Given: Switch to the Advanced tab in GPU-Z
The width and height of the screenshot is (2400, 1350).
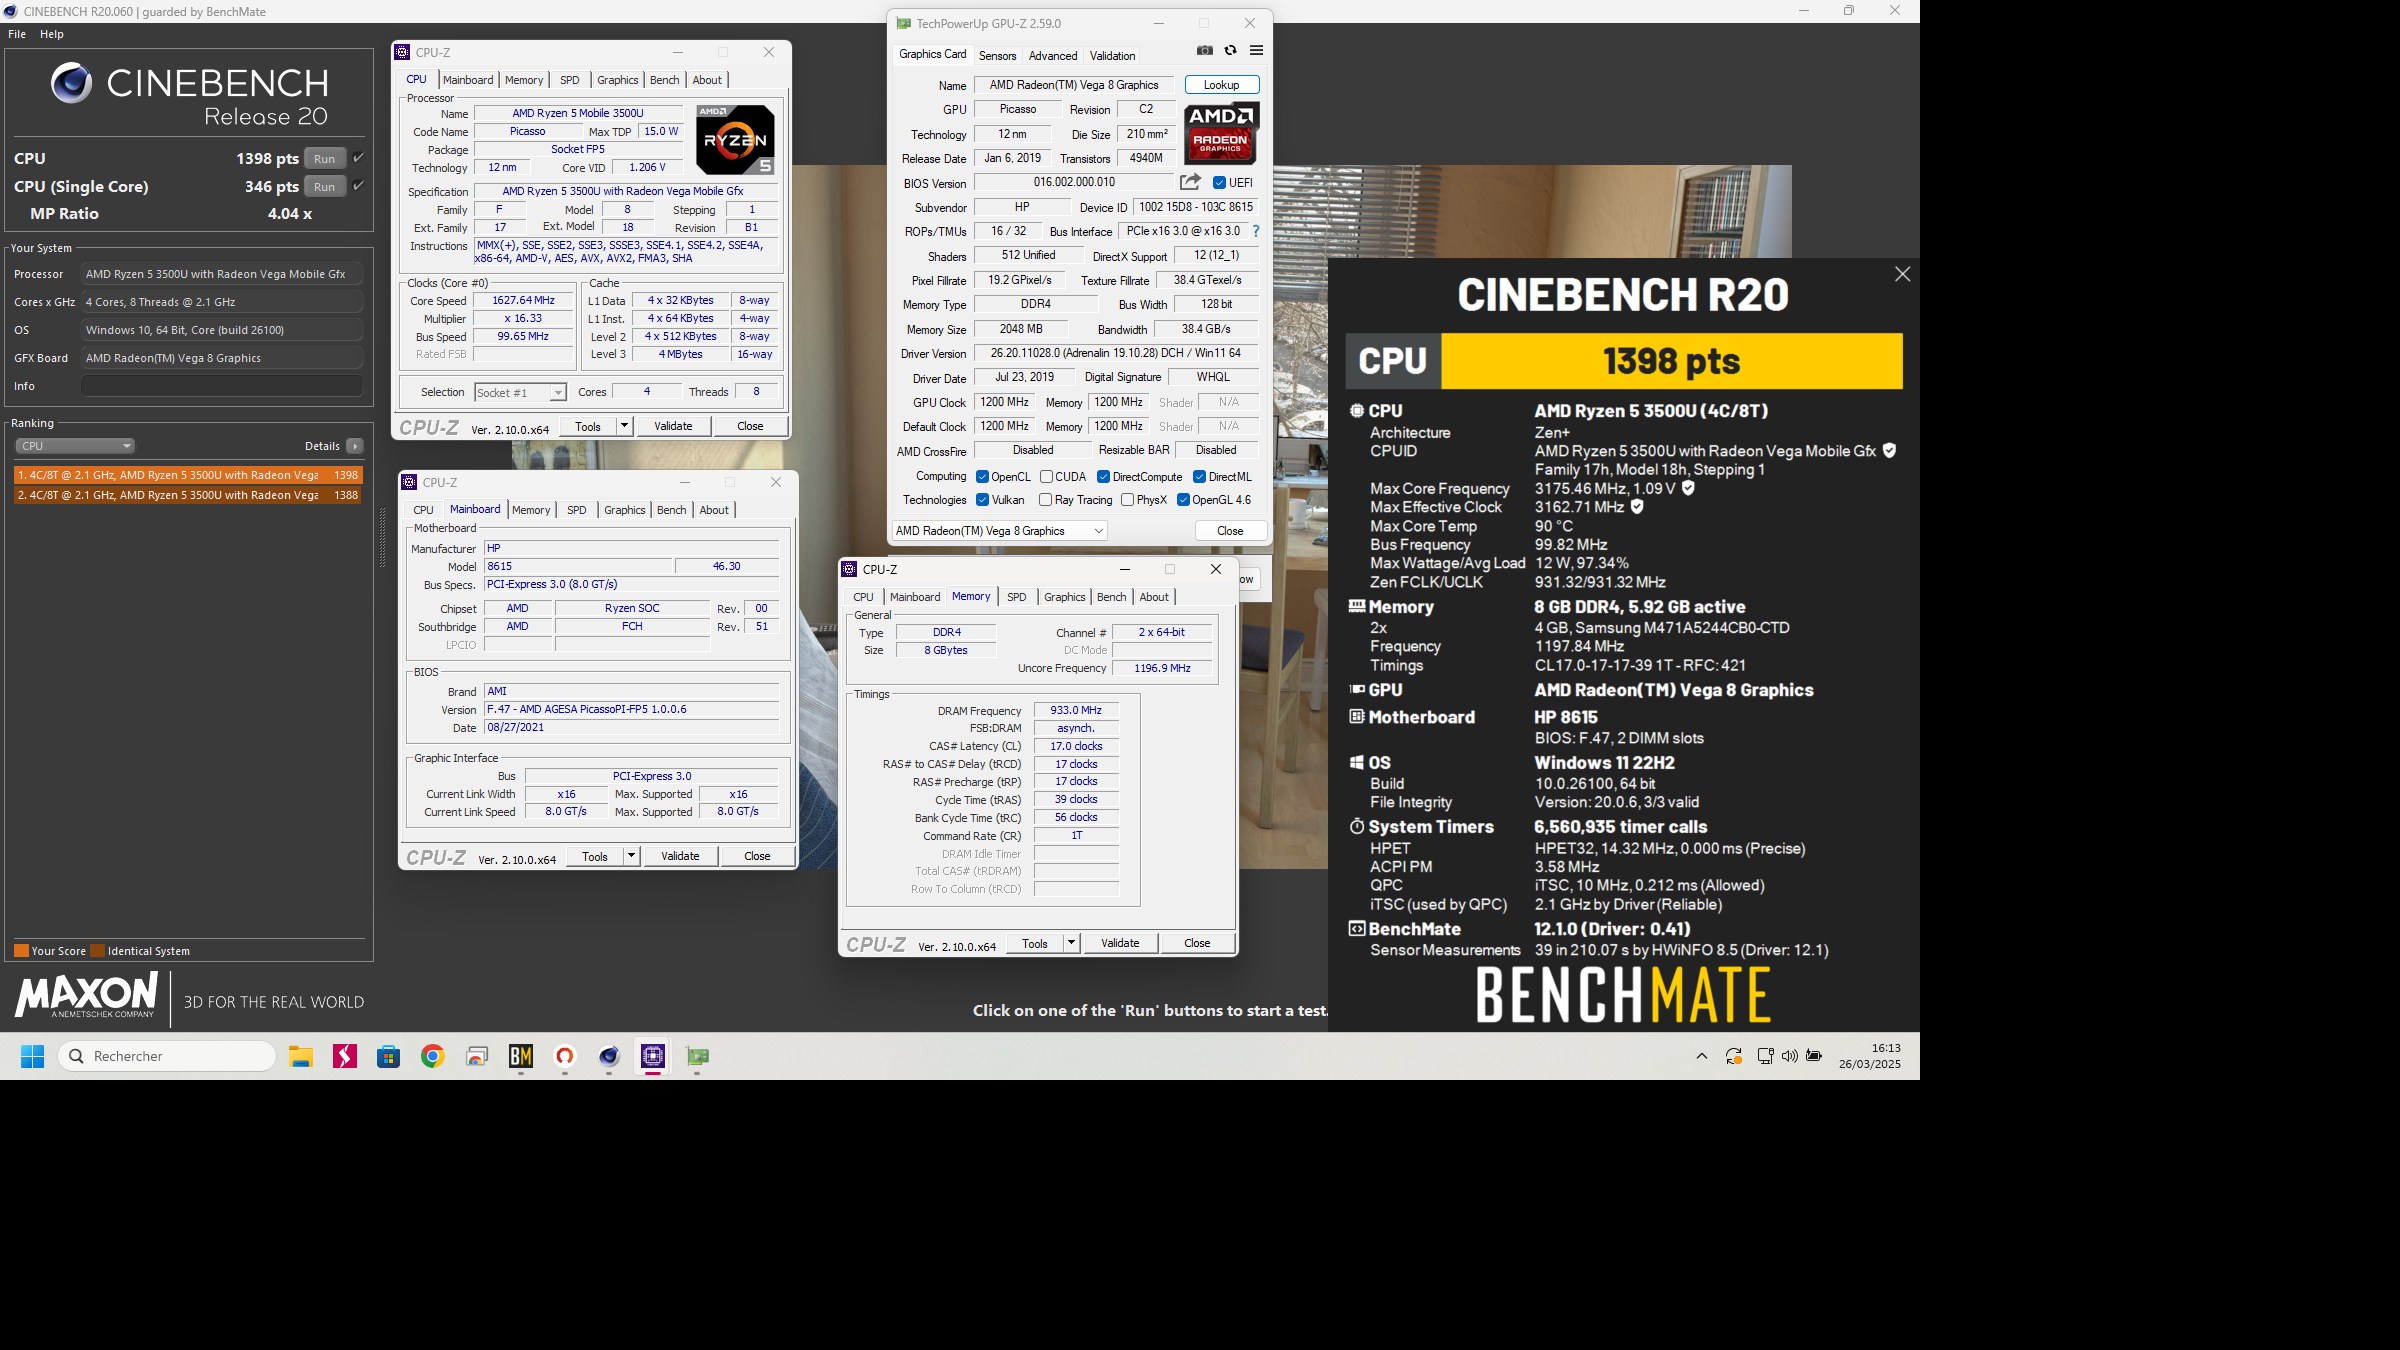Looking at the screenshot, I should [x=1053, y=56].
